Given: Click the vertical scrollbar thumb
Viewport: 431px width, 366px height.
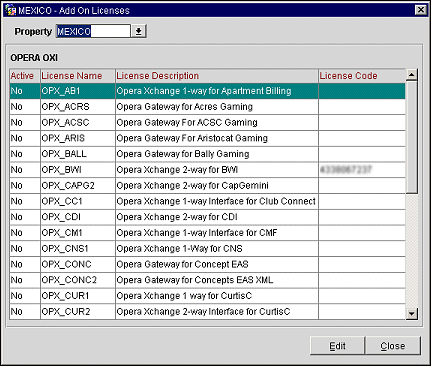Looking at the screenshot, I should (412, 137).
